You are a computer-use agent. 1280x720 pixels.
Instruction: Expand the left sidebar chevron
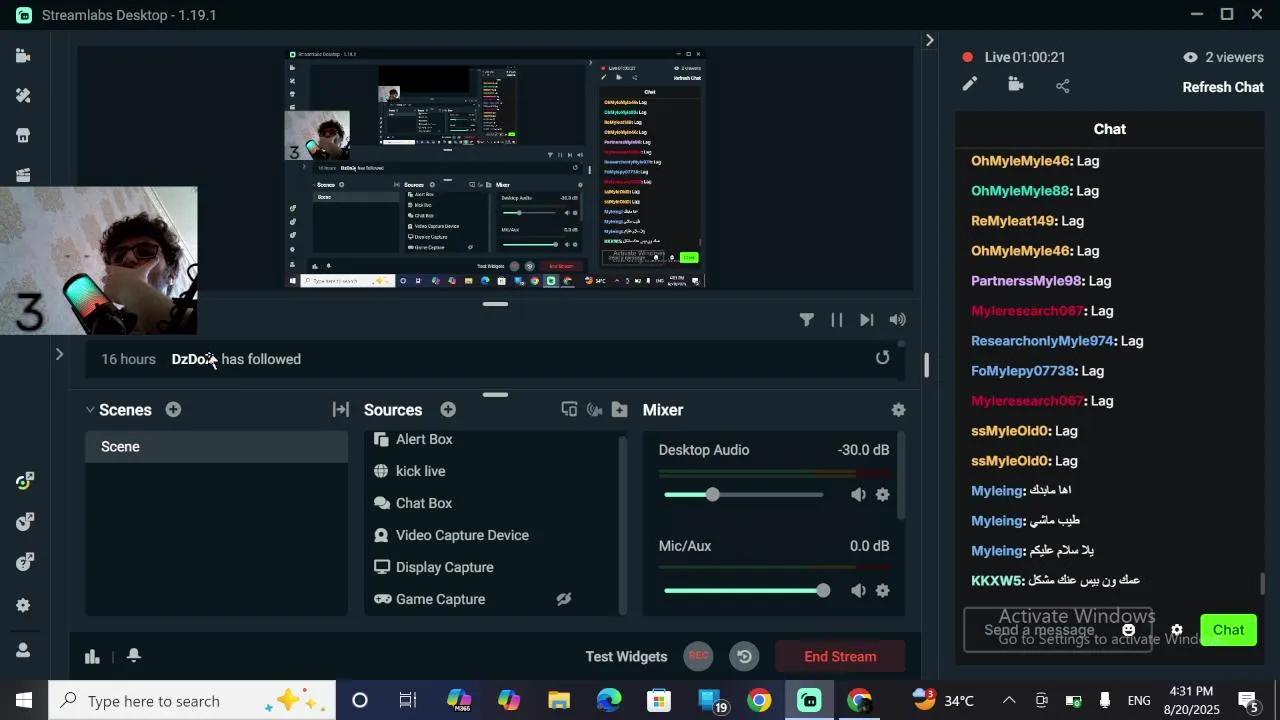click(59, 354)
